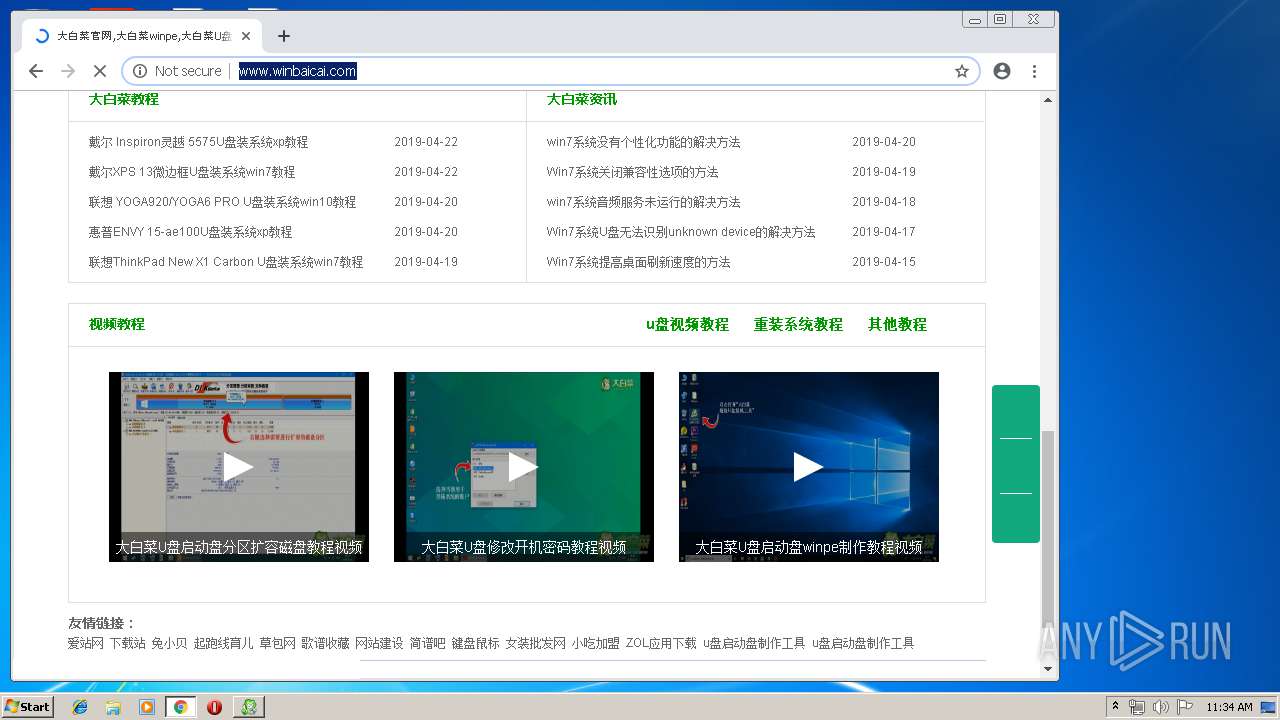Open the Chrome three-dot menu

click(x=1034, y=71)
